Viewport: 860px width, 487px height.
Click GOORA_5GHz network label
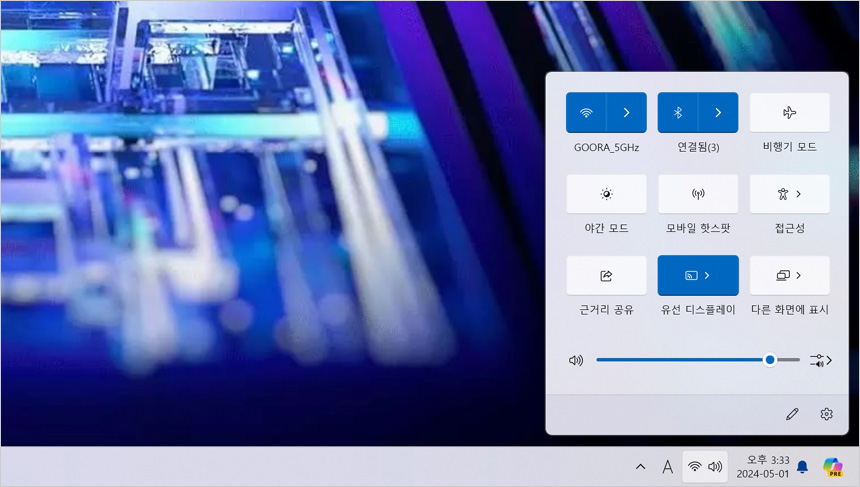pyautogui.click(x=606, y=148)
